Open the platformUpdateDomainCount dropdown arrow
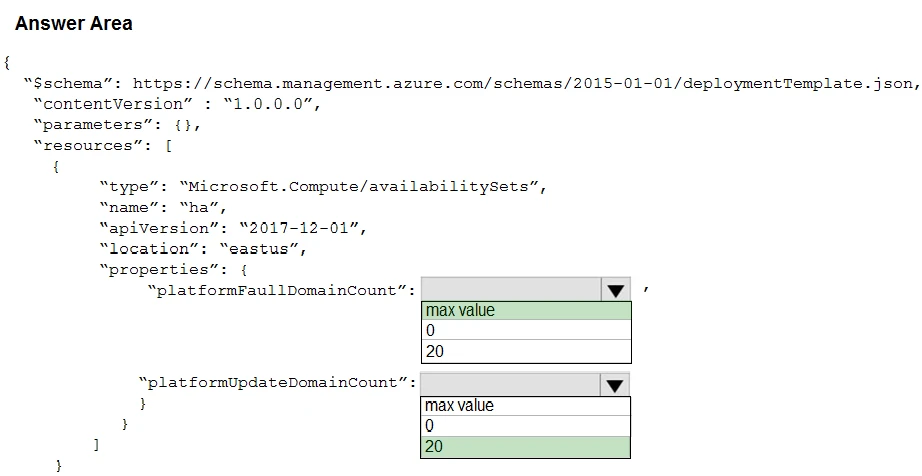Viewport: 922px width, 476px height. (615, 385)
